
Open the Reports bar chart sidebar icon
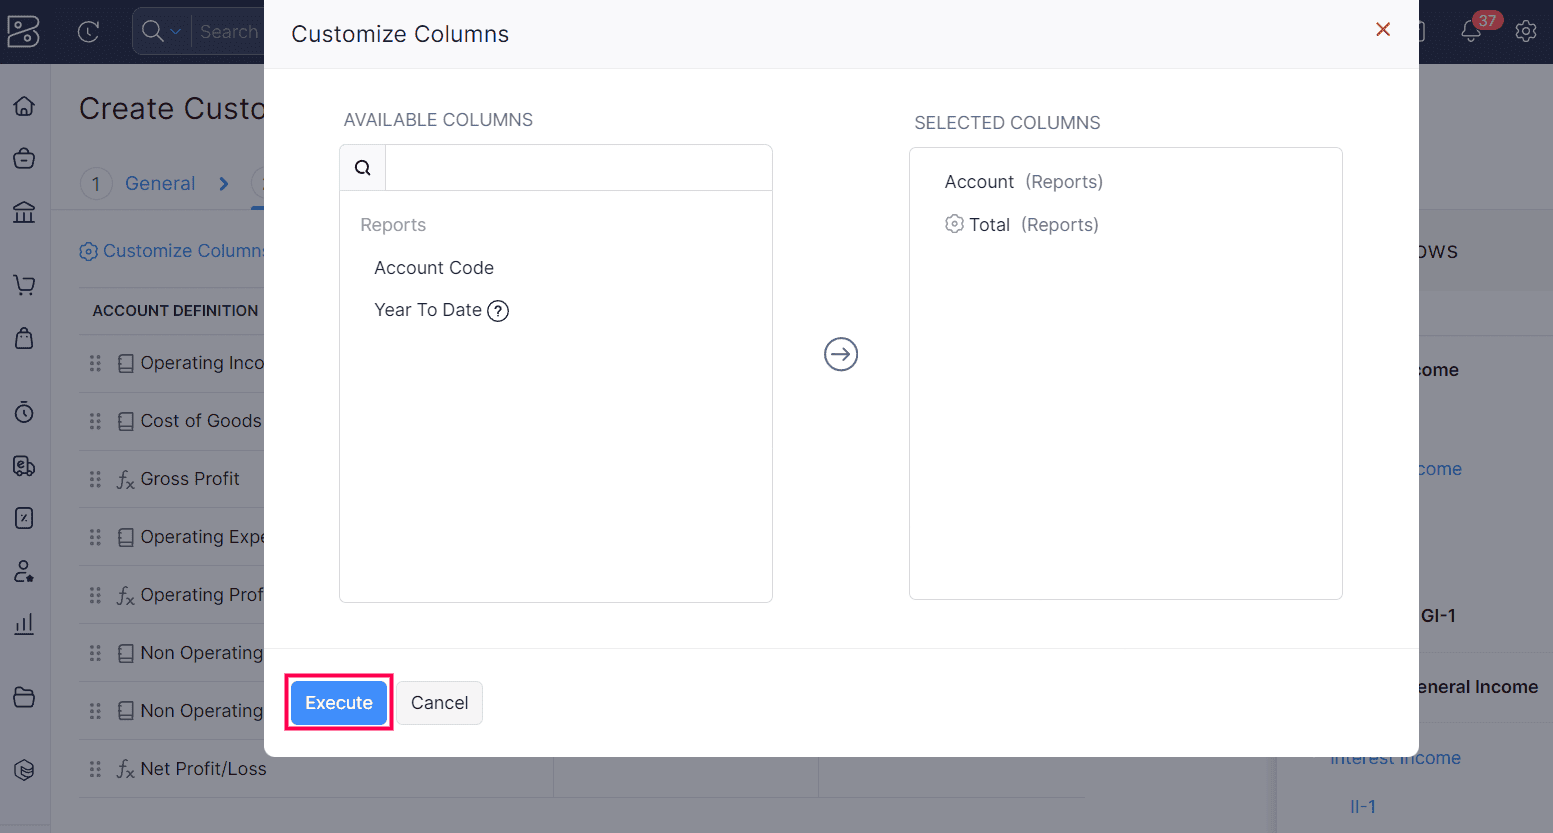pyautogui.click(x=24, y=624)
